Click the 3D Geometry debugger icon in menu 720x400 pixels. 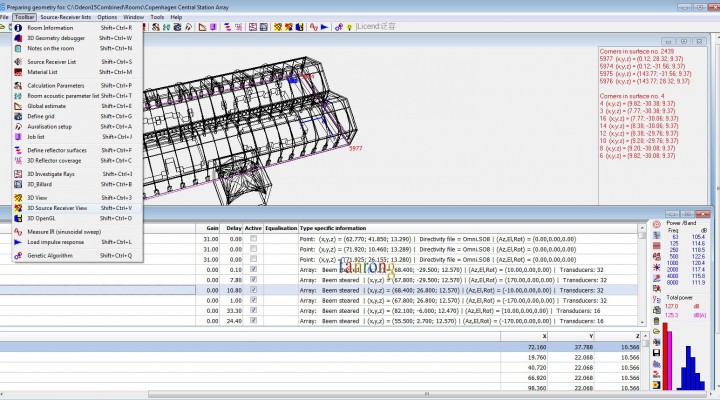(19, 37)
